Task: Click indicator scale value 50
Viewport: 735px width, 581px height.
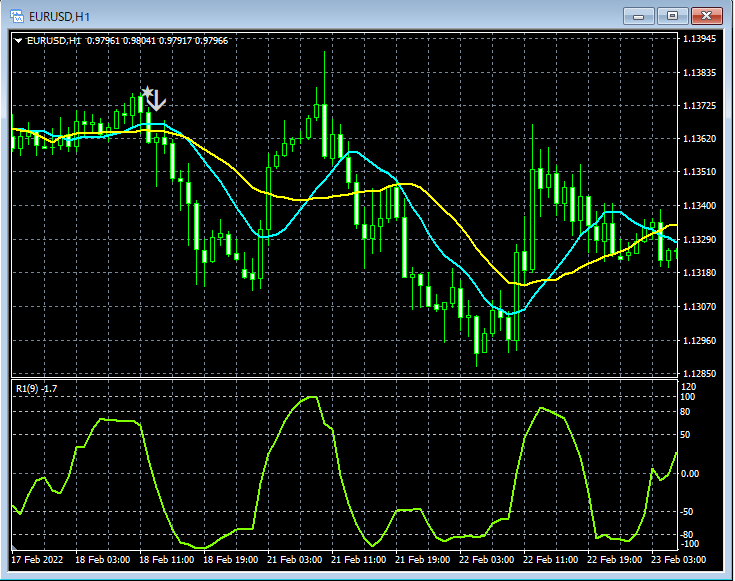Action: coord(685,435)
